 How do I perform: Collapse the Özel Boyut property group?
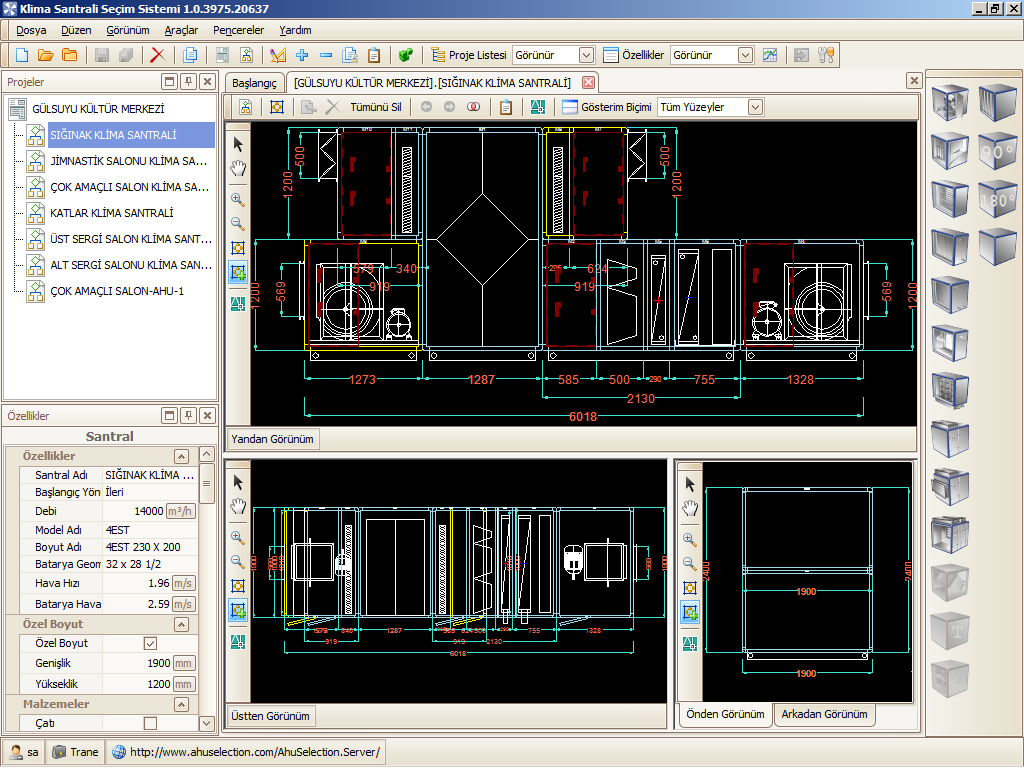[x=182, y=625]
